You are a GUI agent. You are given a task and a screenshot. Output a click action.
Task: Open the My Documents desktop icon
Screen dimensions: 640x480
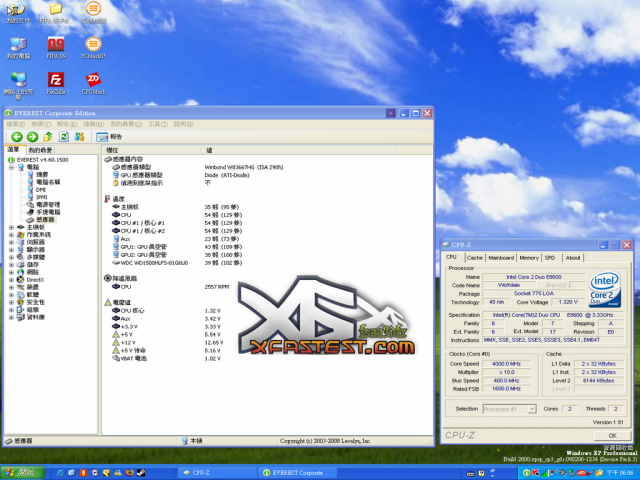click(x=18, y=12)
